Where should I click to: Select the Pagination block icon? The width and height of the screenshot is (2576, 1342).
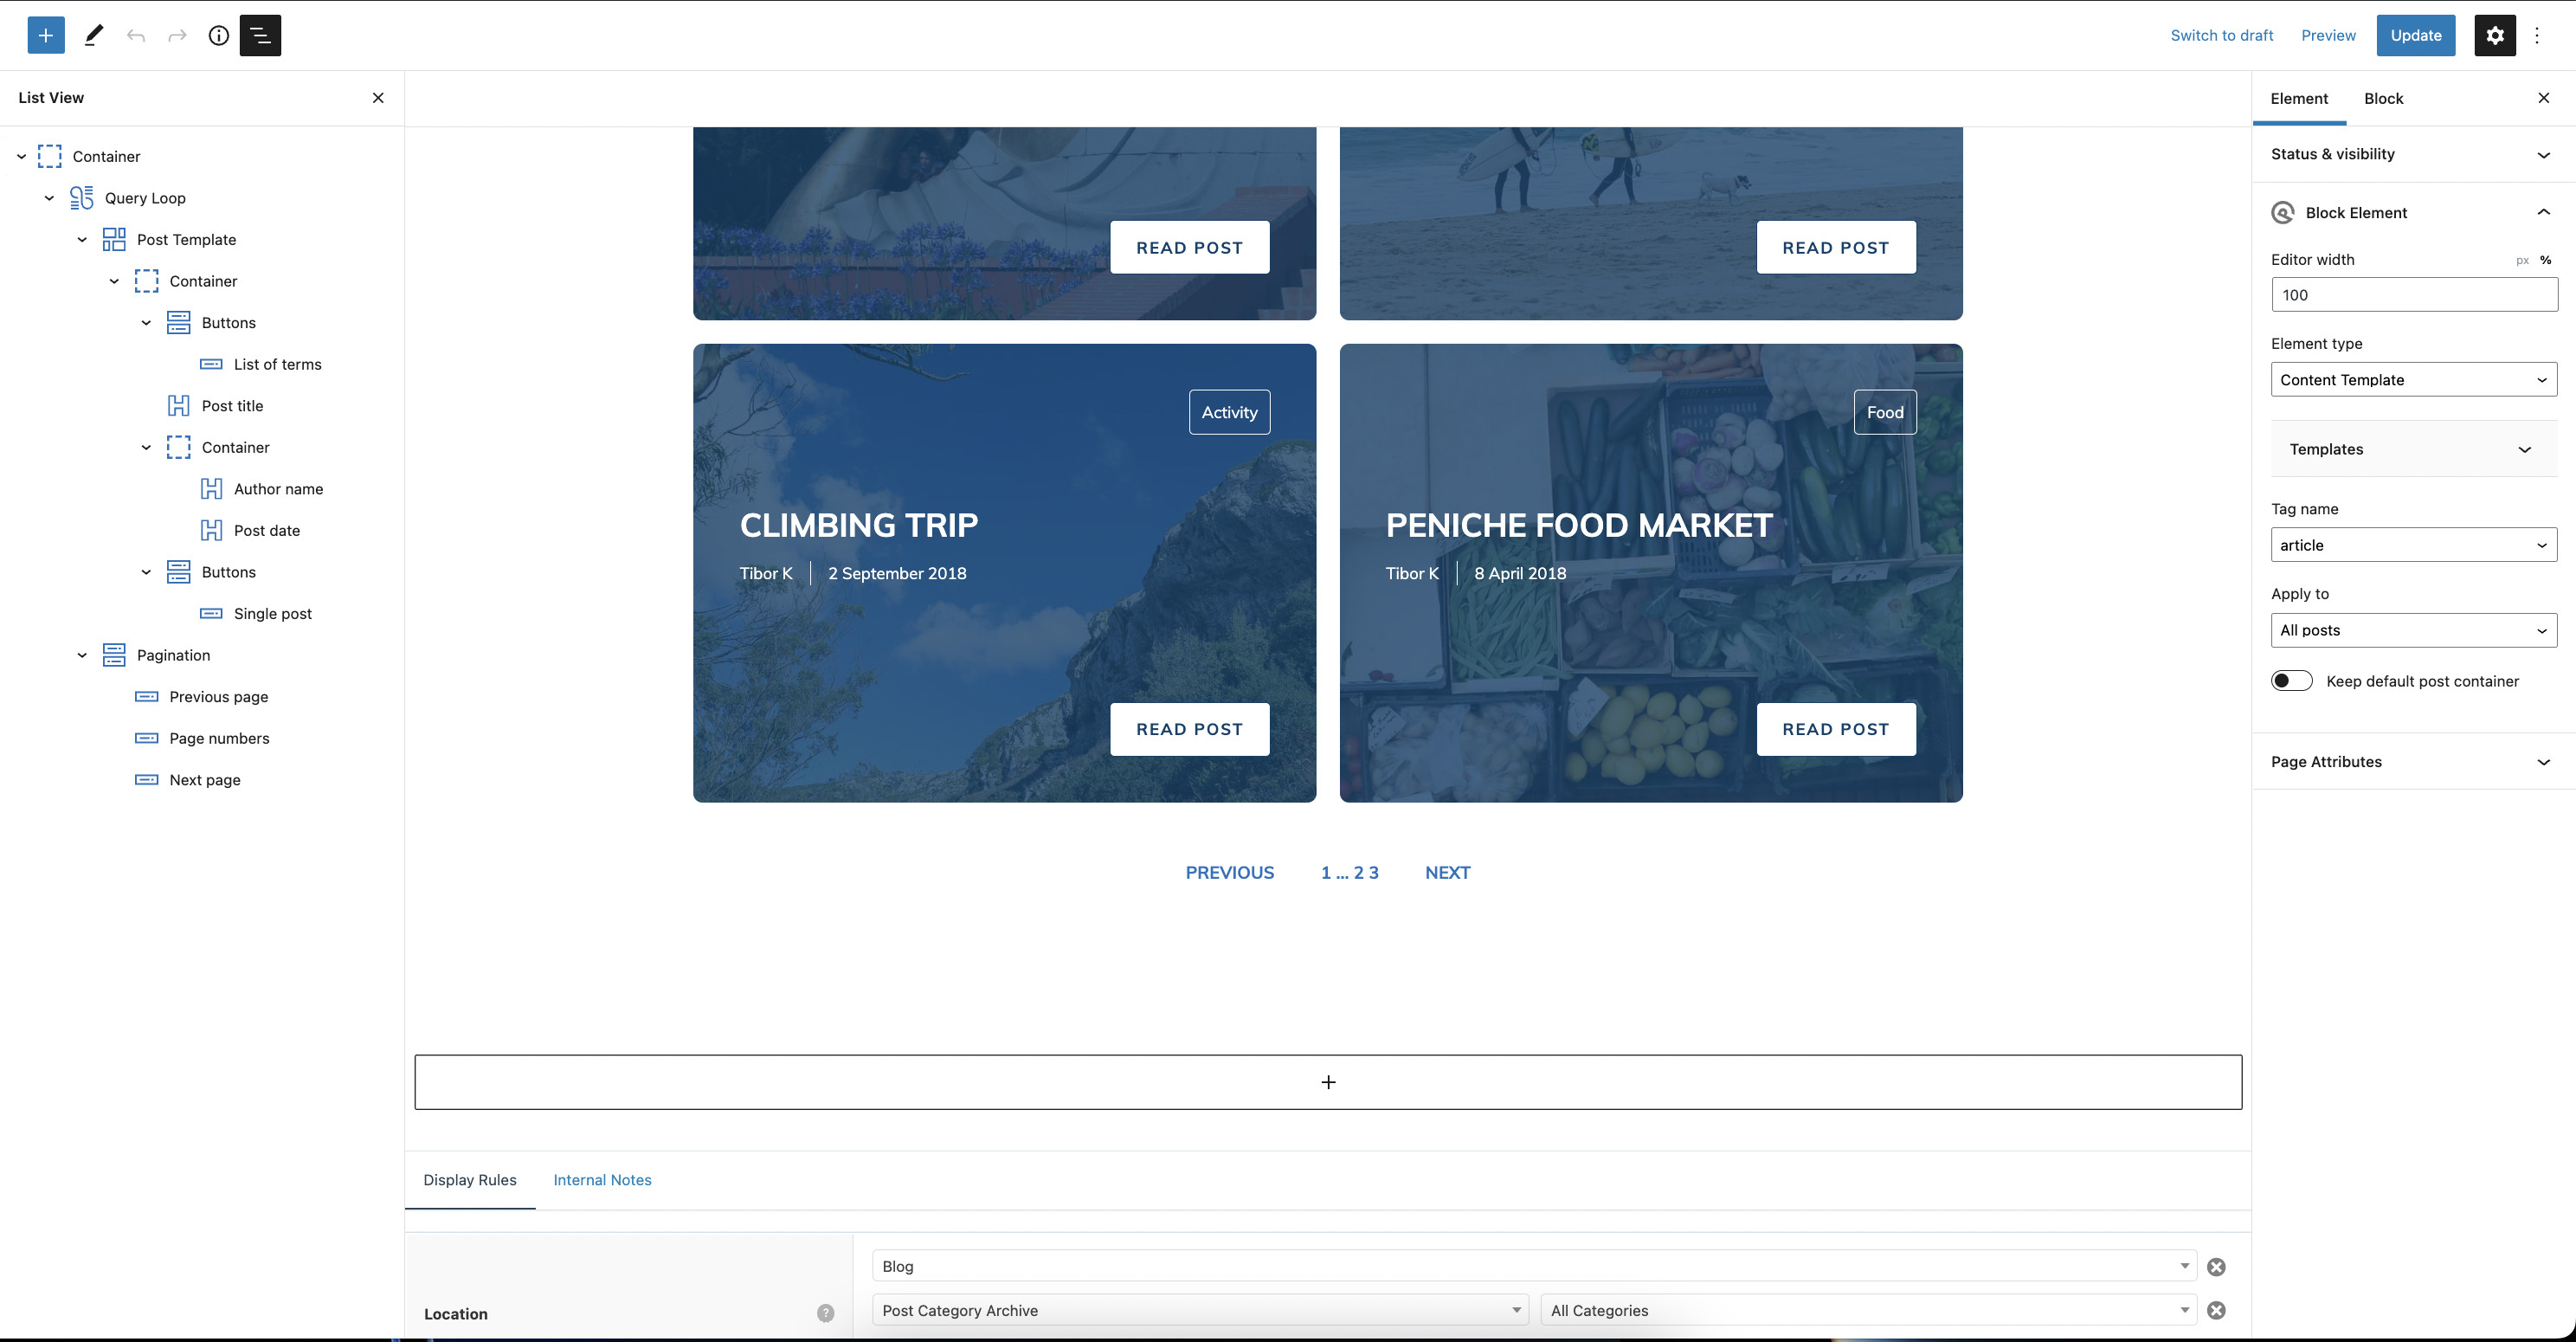coord(114,655)
